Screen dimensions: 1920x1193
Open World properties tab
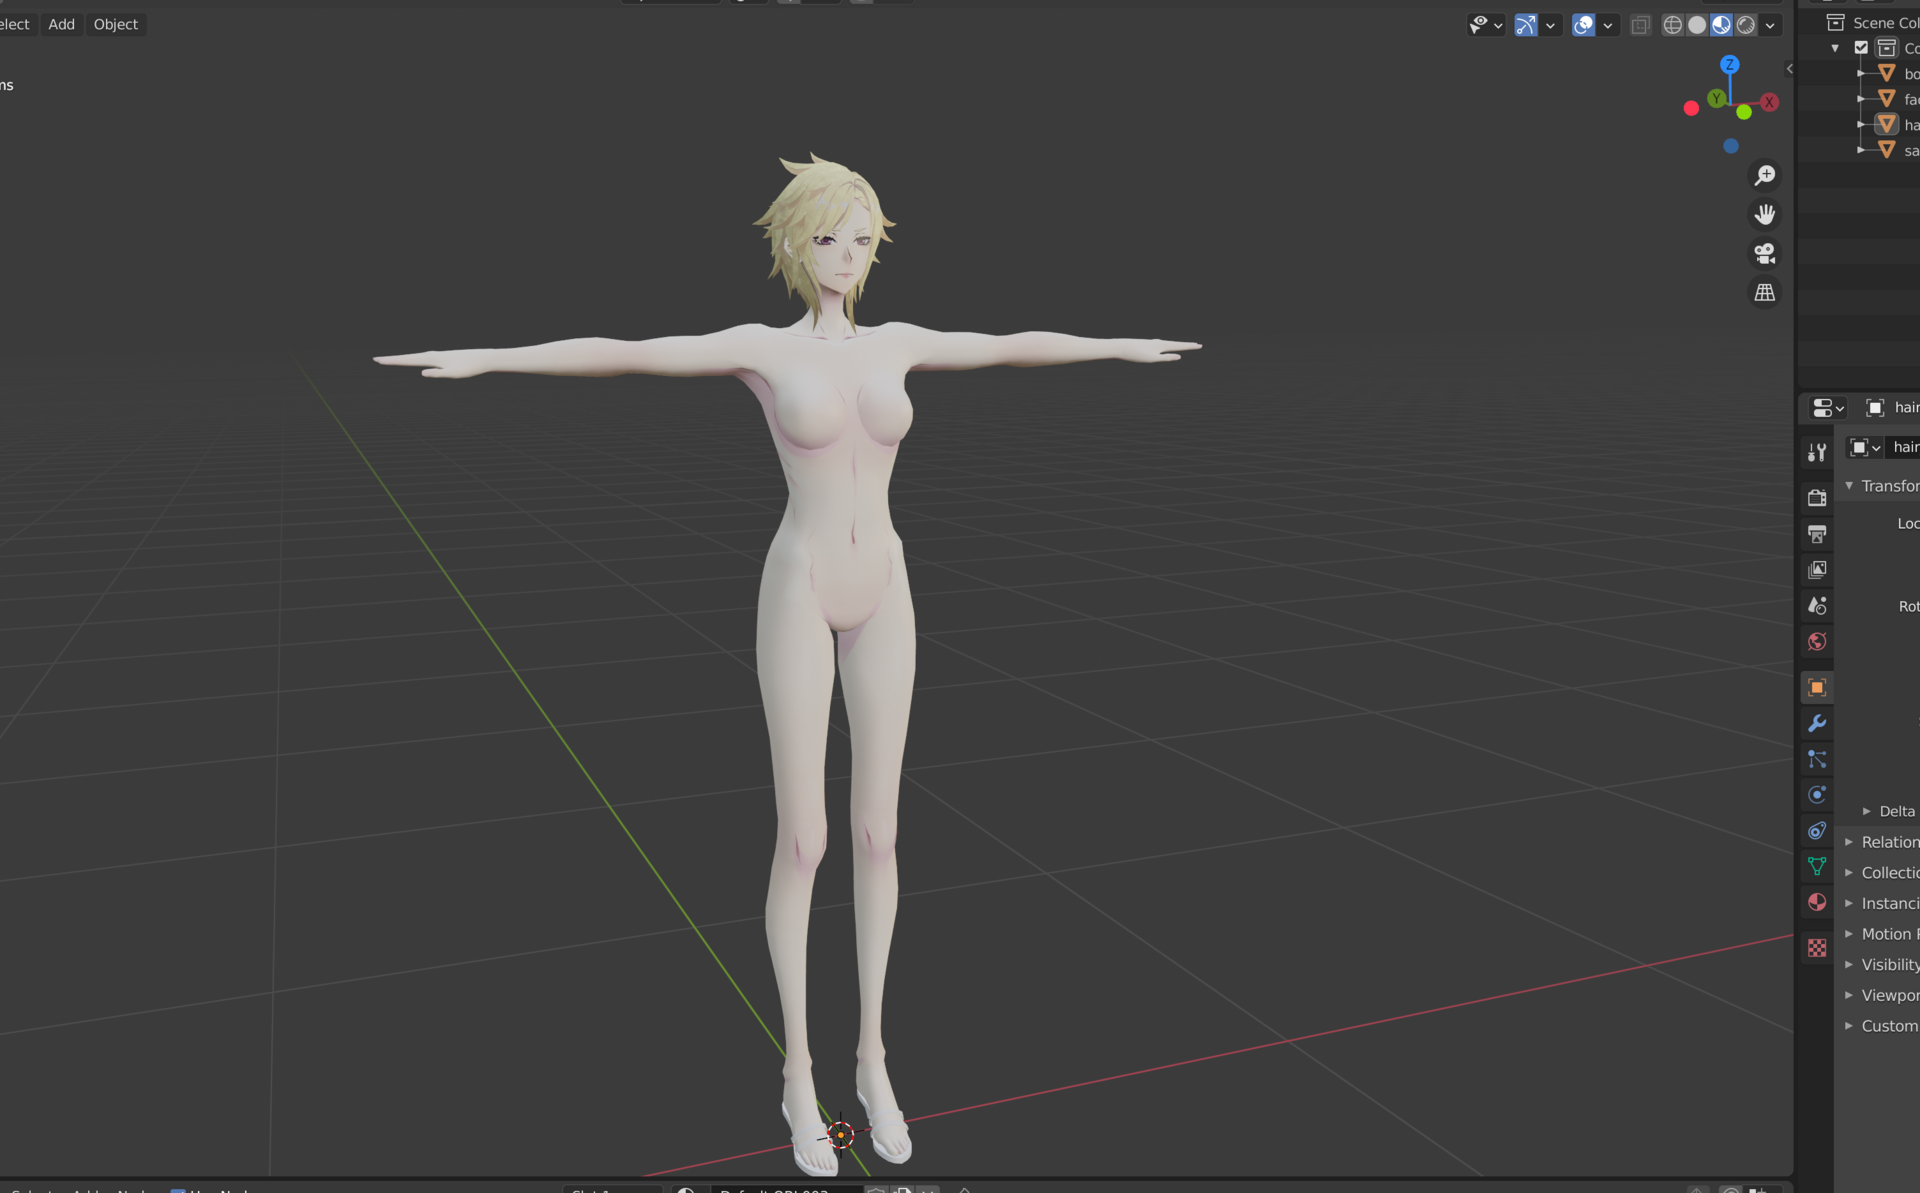pyautogui.click(x=1817, y=642)
